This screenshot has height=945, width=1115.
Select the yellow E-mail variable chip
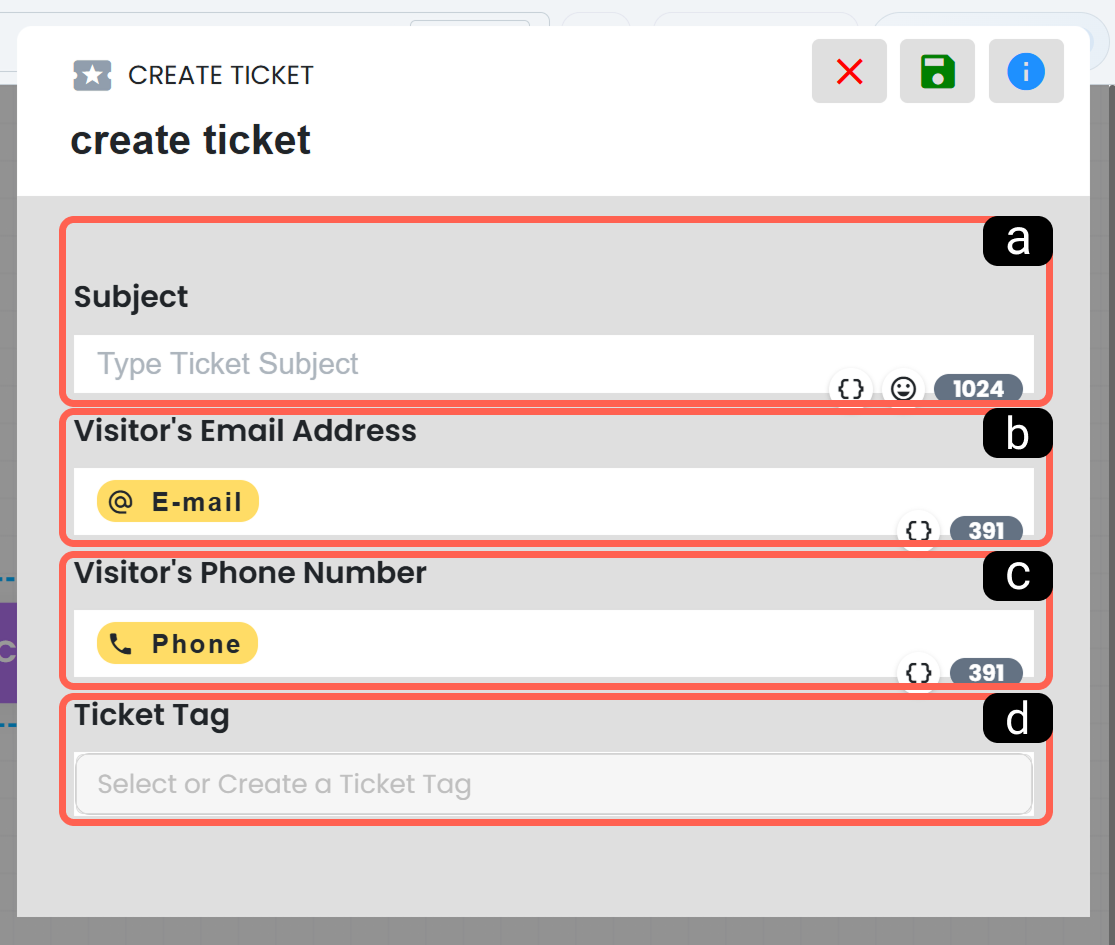coord(178,501)
